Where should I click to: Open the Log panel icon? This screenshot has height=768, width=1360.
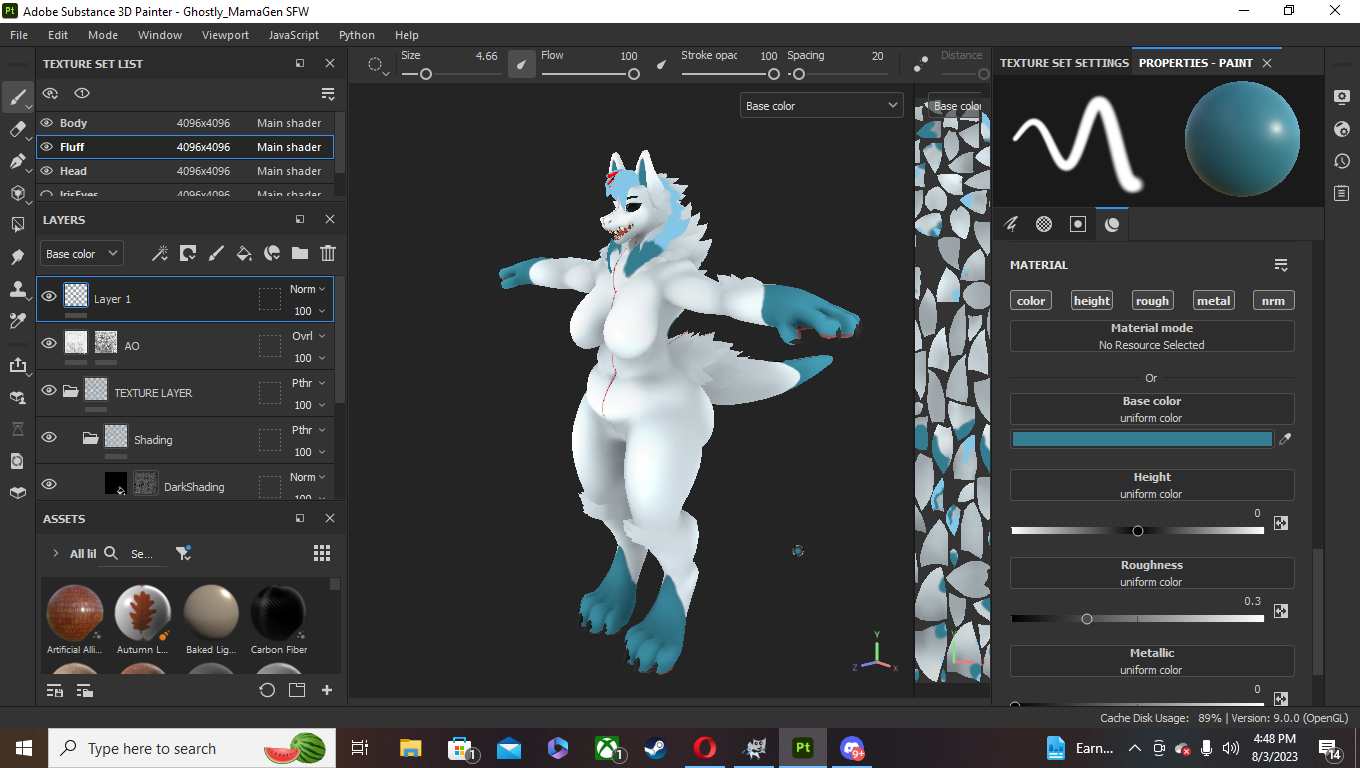point(1342,193)
